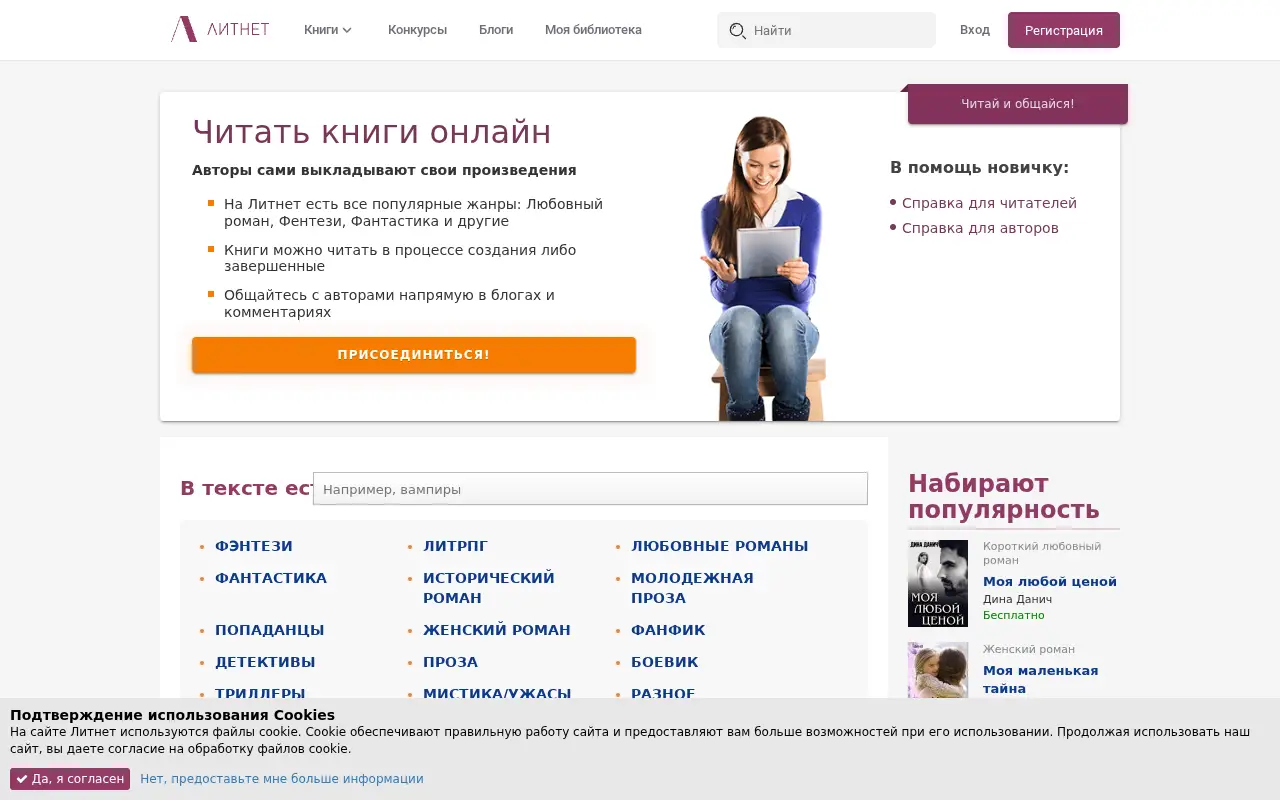Open the ФАНТАСТИКА genre
The width and height of the screenshot is (1280, 800).
271,578
